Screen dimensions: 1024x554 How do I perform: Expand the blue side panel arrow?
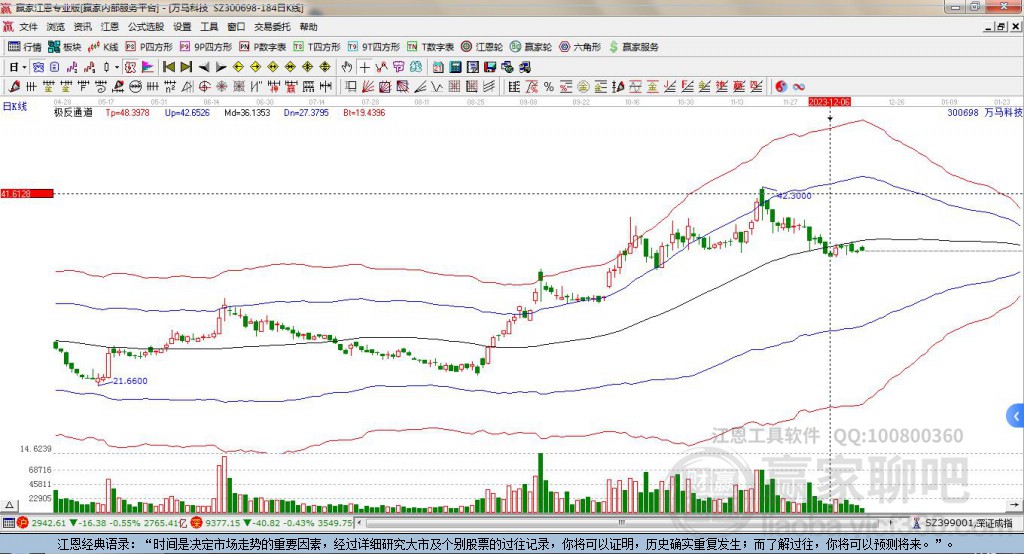click(x=1016, y=416)
